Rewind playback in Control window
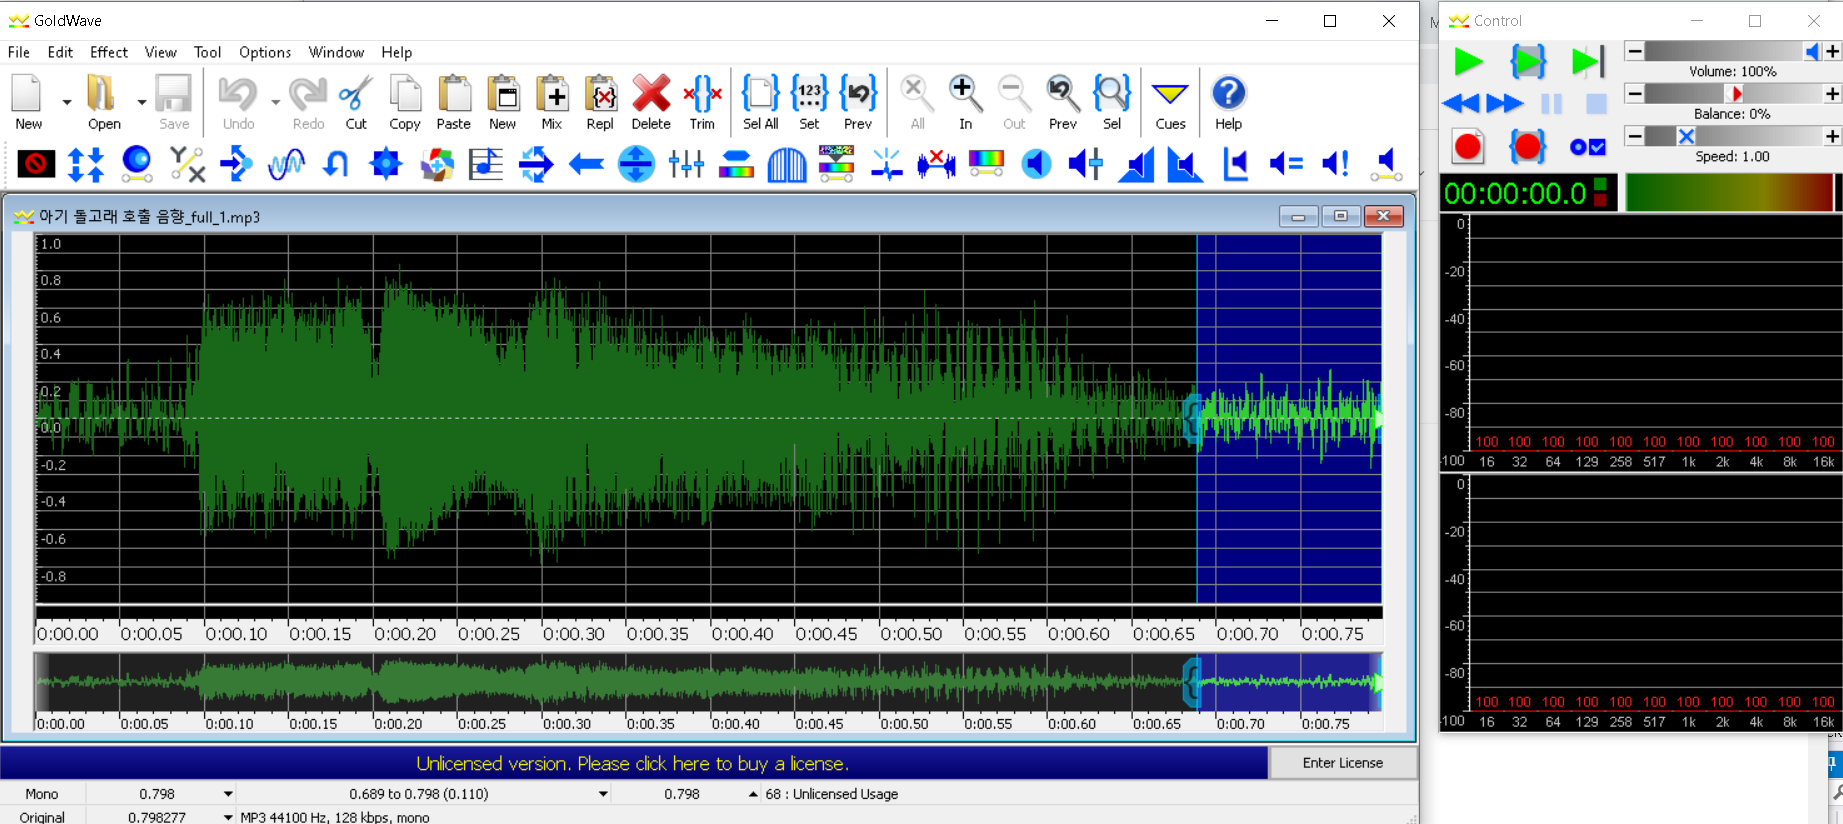 tap(1461, 103)
